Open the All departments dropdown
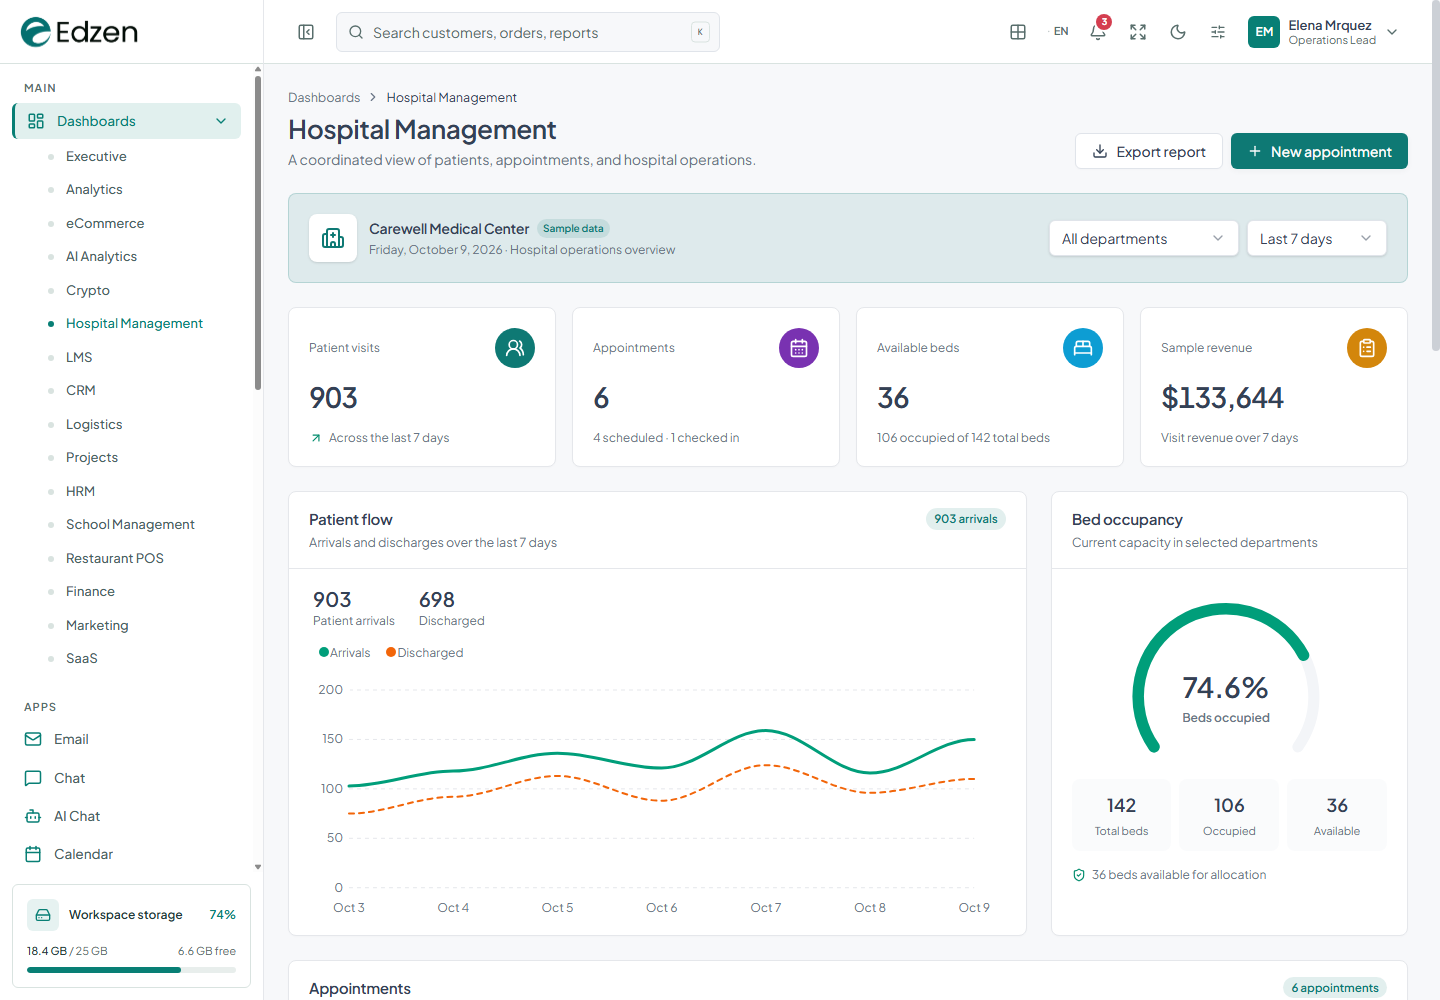Viewport: 1440px width, 1000px height. tap(1144, 238)
